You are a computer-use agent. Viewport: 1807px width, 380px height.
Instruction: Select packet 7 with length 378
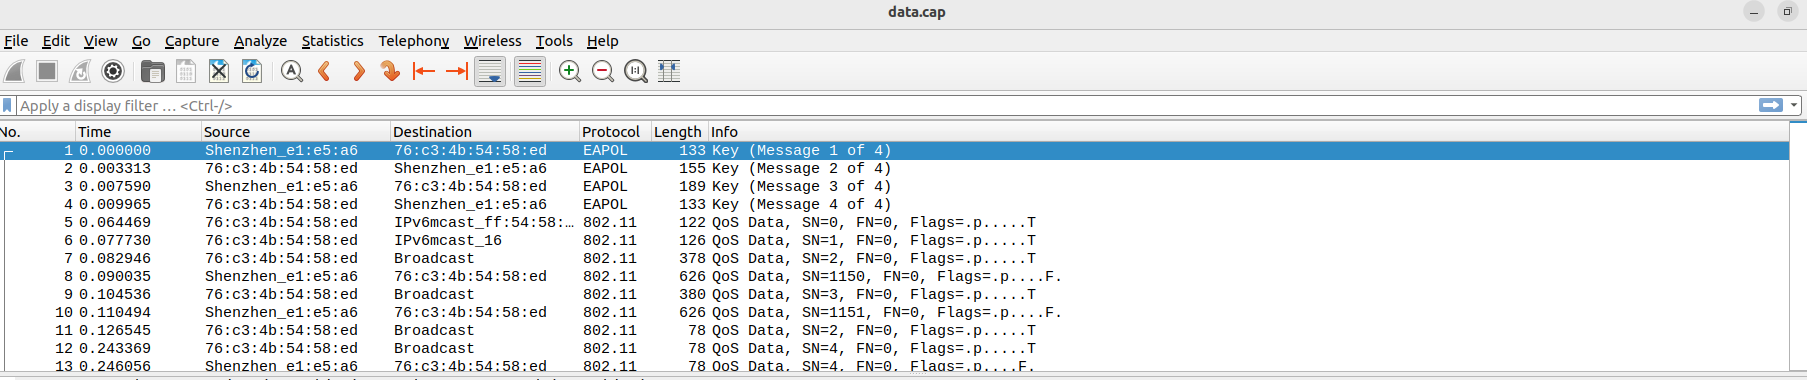[x=895, y=258]
